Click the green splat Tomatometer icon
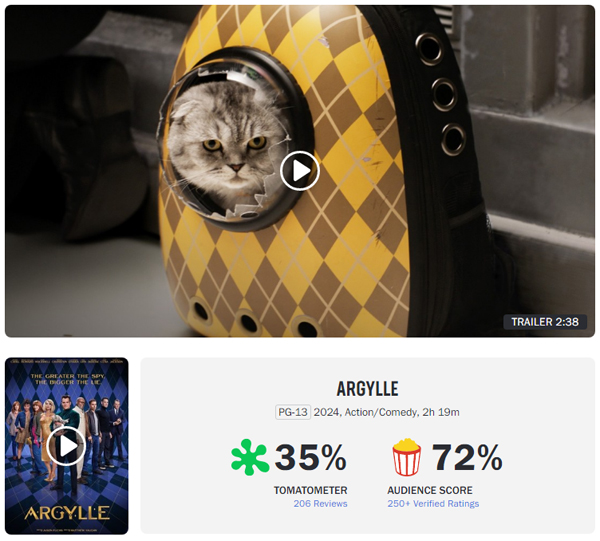 coord(250,458)
